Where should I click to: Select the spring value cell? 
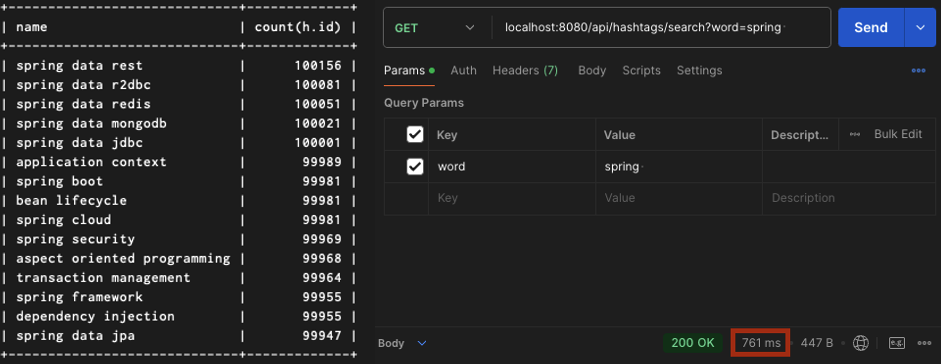click(x=679, y=166)
